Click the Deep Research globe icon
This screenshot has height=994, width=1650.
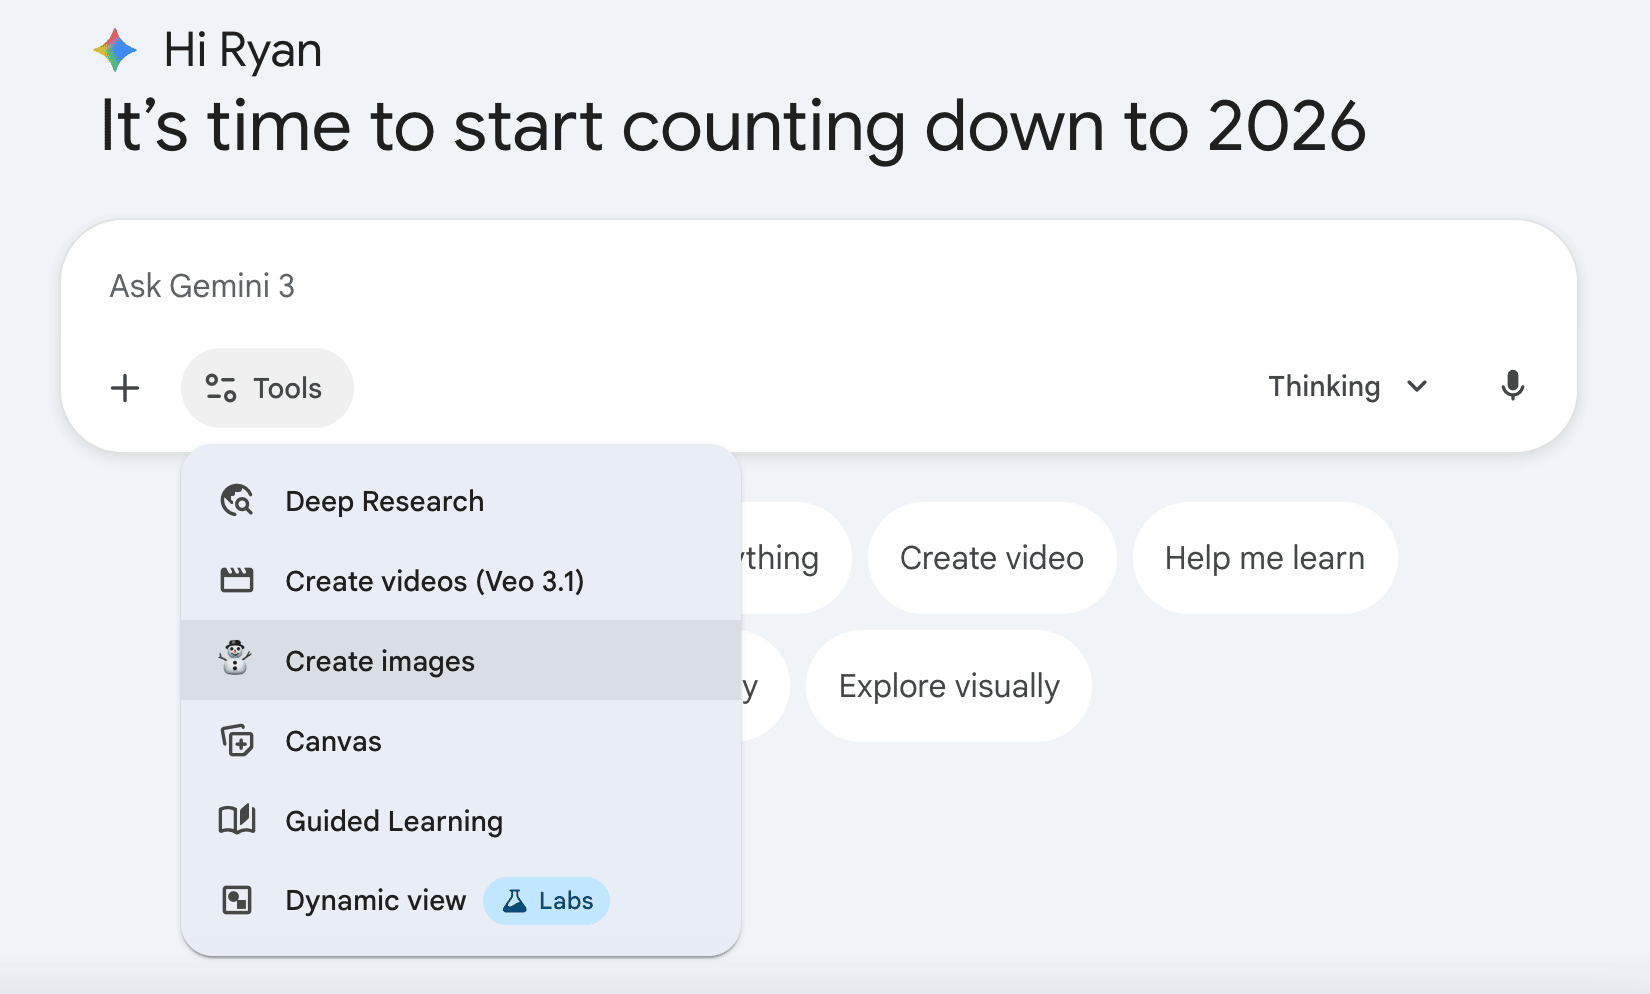237,500
